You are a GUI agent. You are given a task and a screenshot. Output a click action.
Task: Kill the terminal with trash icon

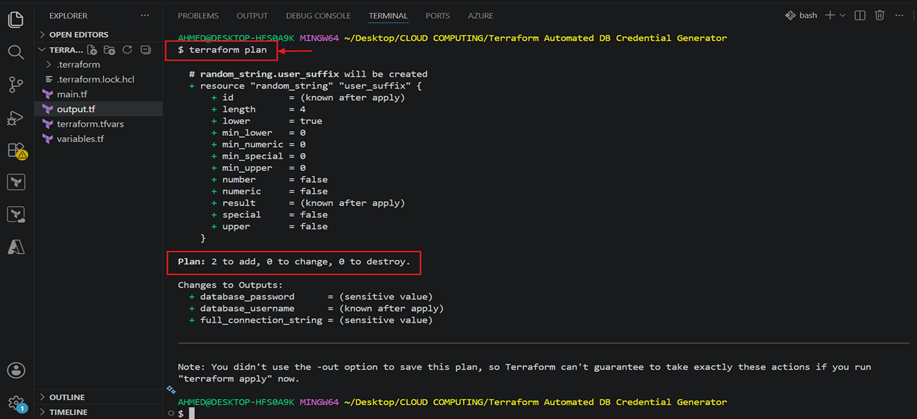pyautogui.click(x=880, y=15)
